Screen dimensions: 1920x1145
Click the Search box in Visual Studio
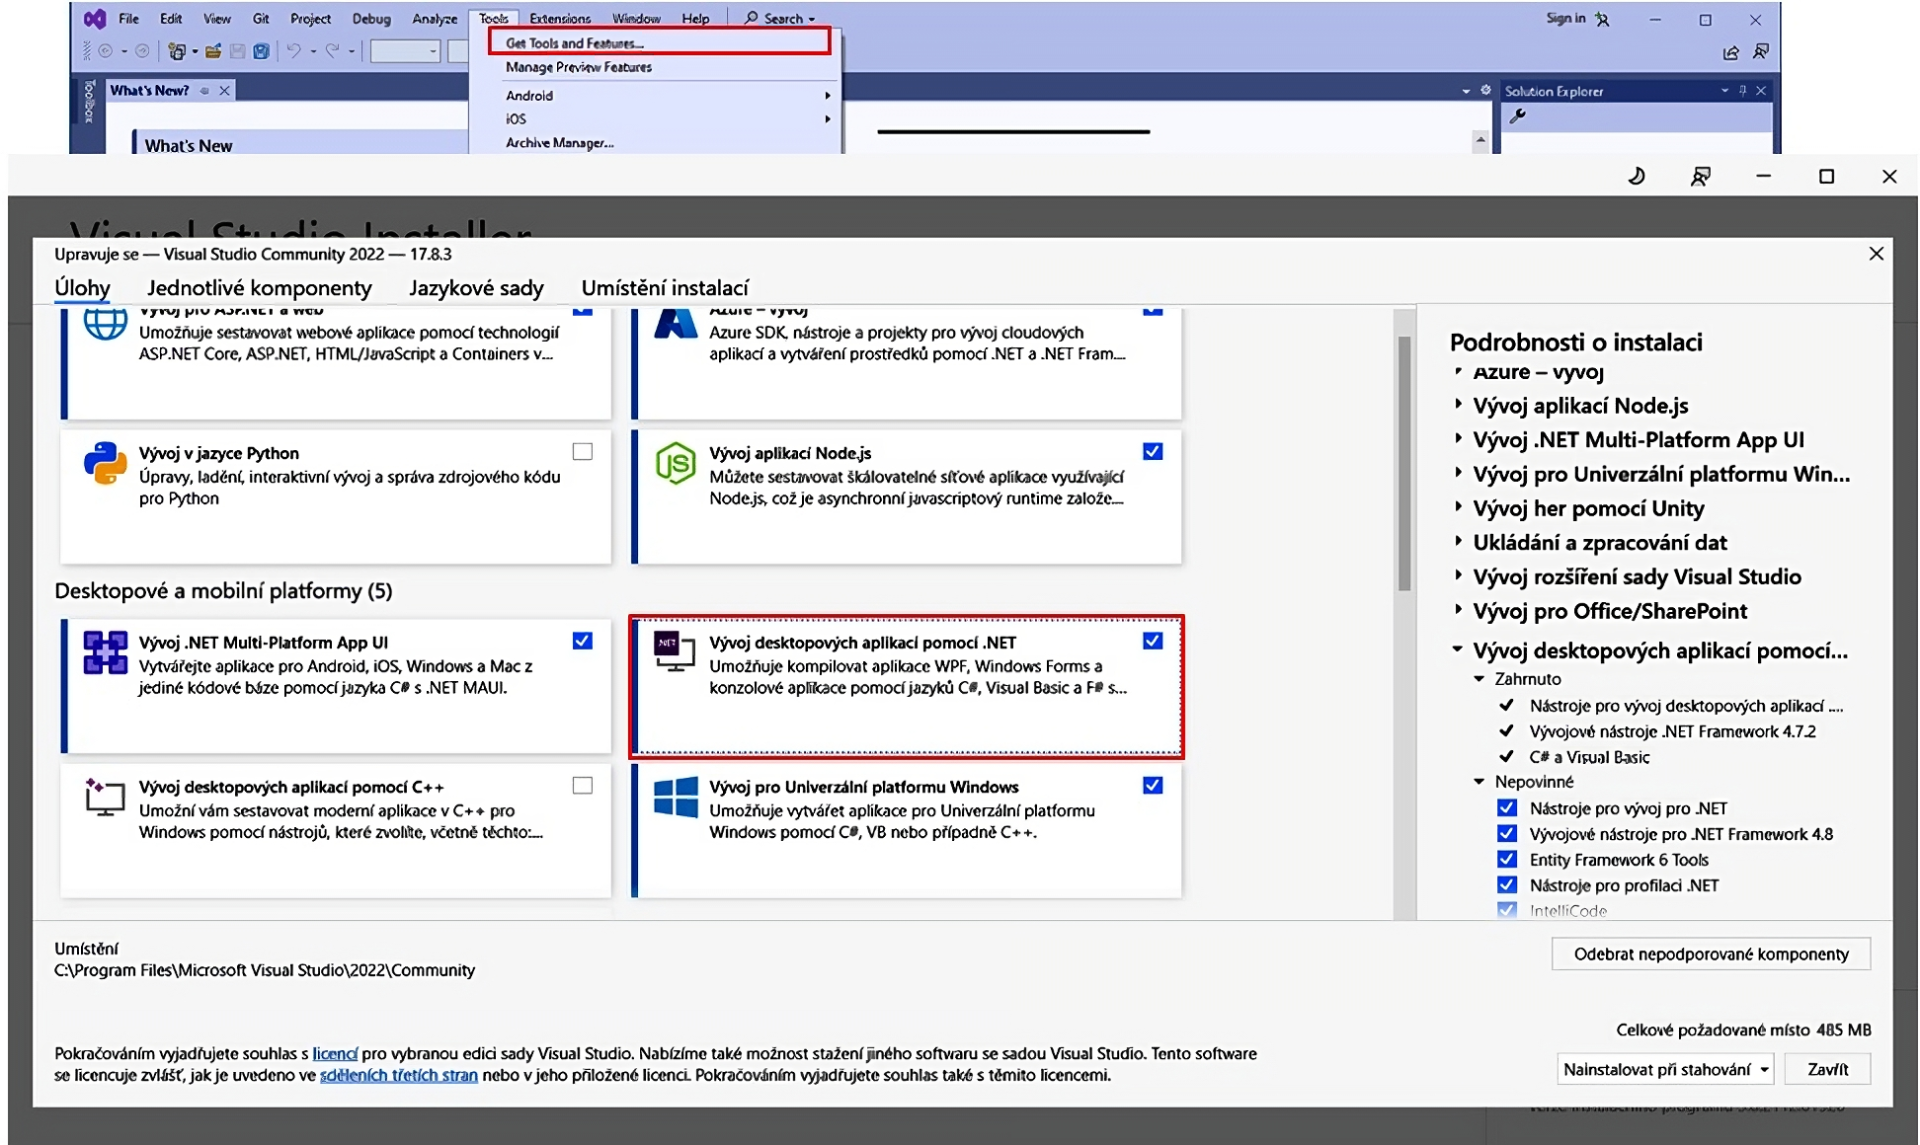coord(780,18)
